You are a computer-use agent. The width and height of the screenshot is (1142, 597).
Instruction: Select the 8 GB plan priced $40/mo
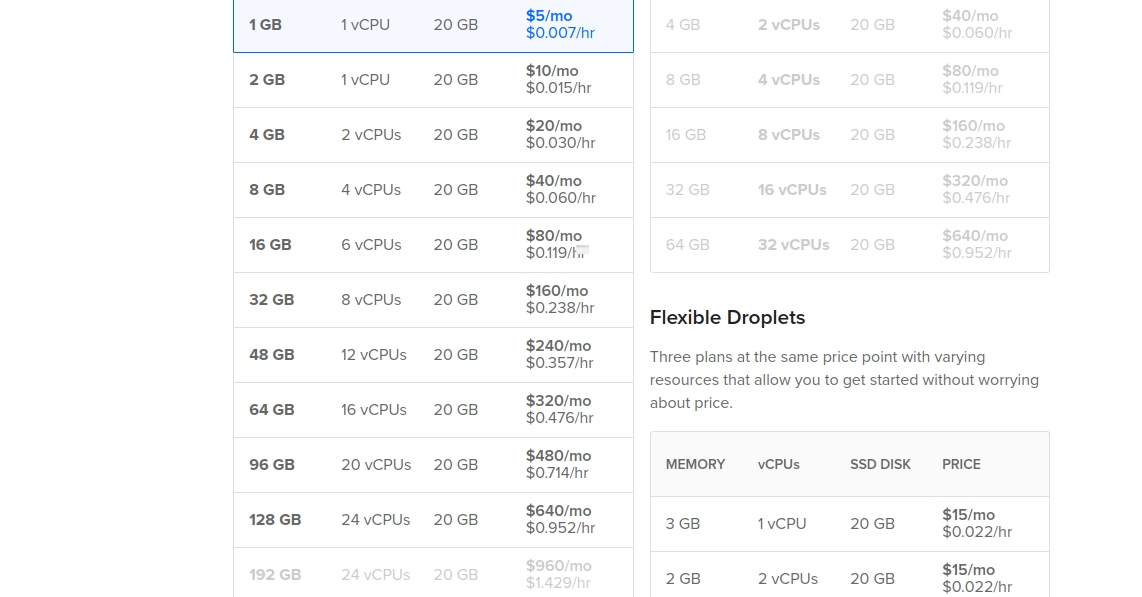pos(433,190)
